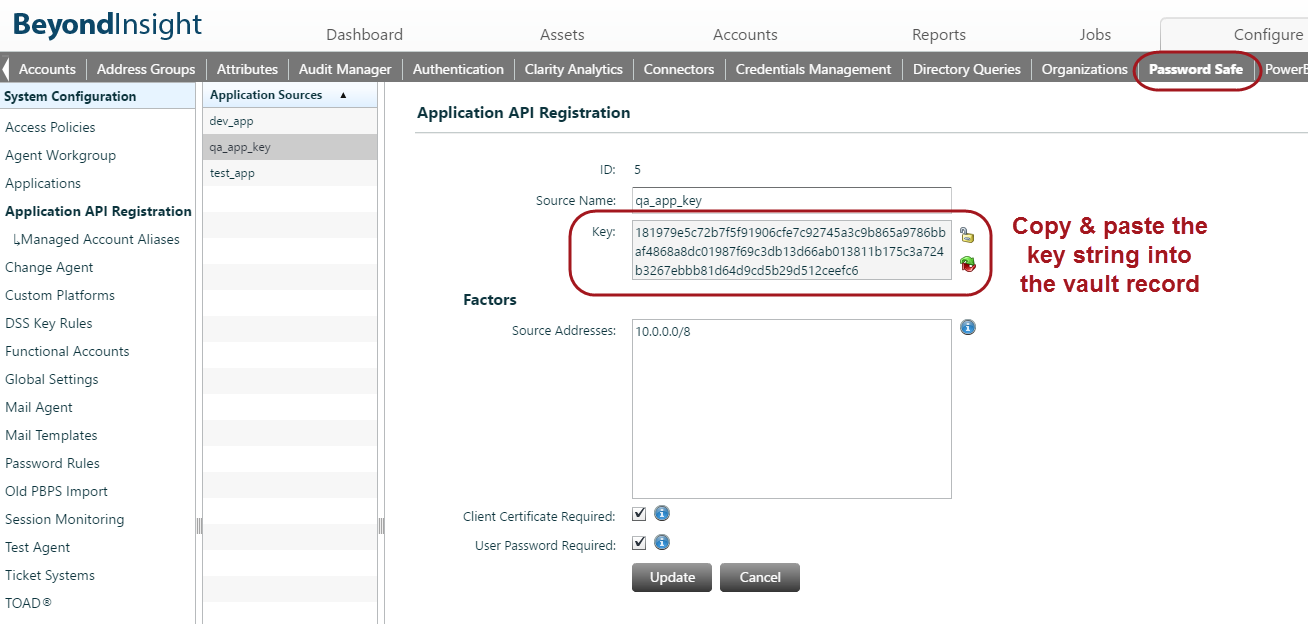Click the info icon beside Client Certificate Required

tap(662, 514)
